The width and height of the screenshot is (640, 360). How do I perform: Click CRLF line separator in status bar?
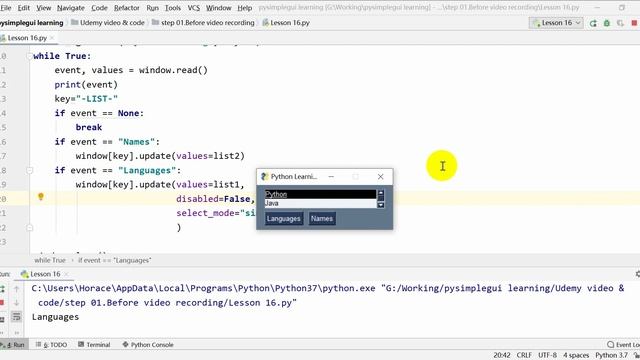tap(524, 356)
